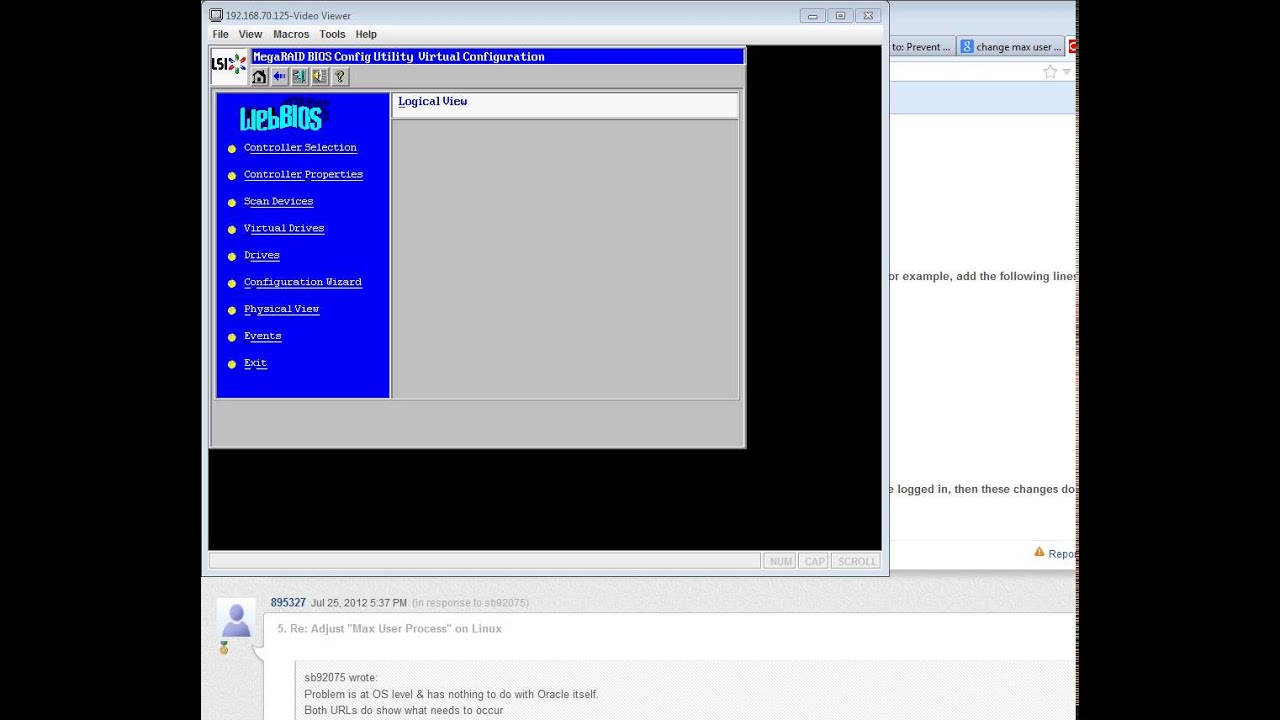Click the blue Back arrow toolbar icon
Screen dimensions: 1280x720
tap(279, 76)
